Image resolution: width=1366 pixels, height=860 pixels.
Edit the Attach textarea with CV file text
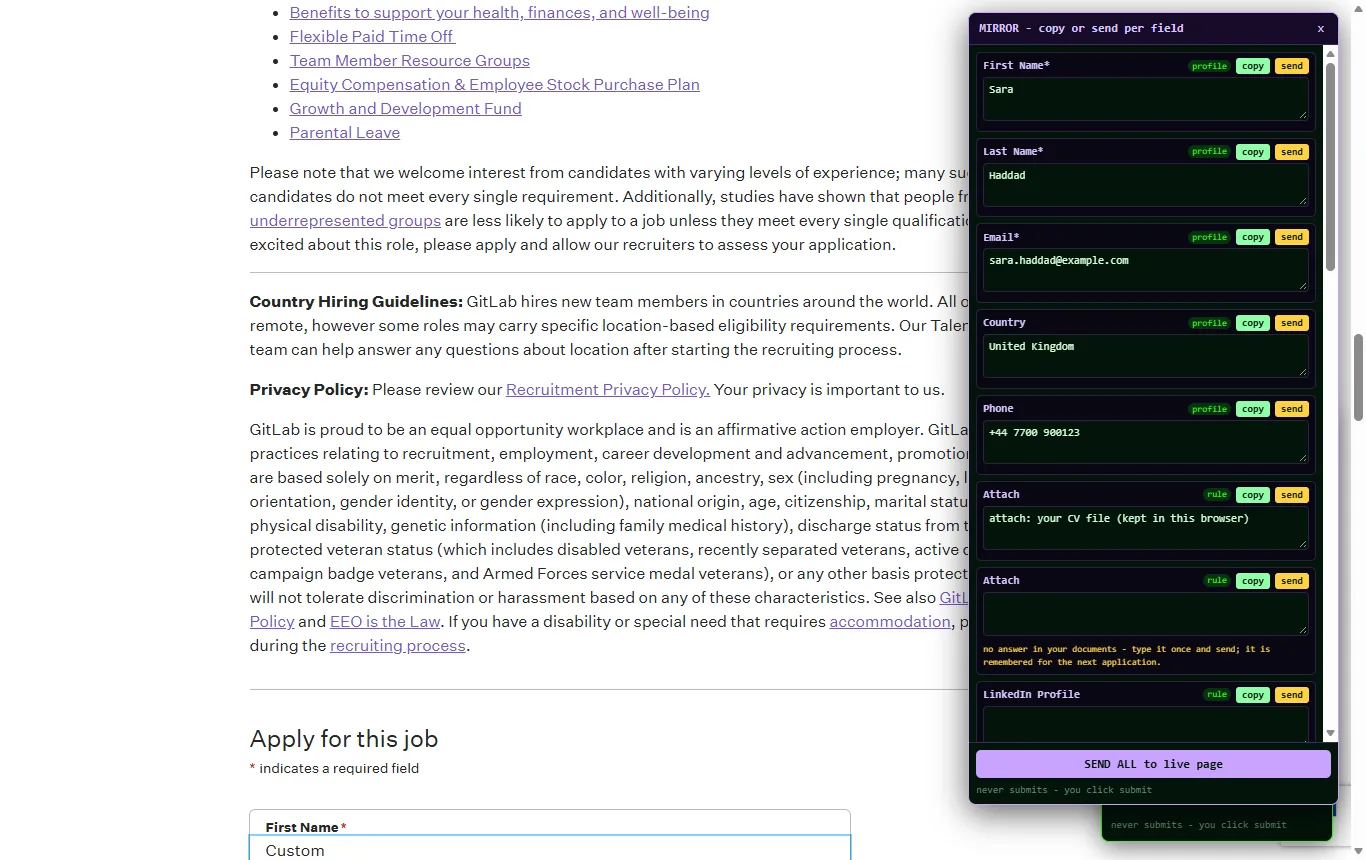pyautogui.click(x=1145, y=528)
